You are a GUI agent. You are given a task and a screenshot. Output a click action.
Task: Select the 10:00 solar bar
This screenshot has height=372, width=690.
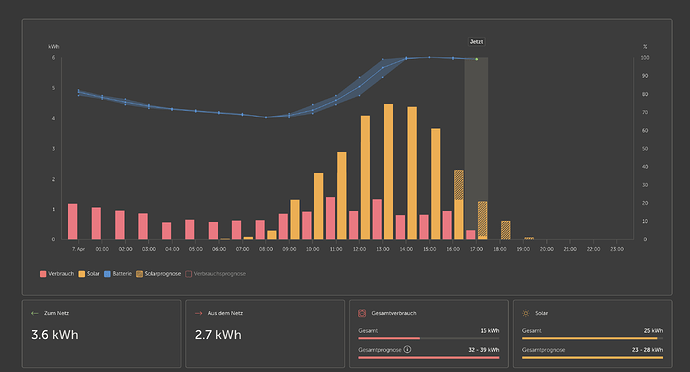point(319,206)
